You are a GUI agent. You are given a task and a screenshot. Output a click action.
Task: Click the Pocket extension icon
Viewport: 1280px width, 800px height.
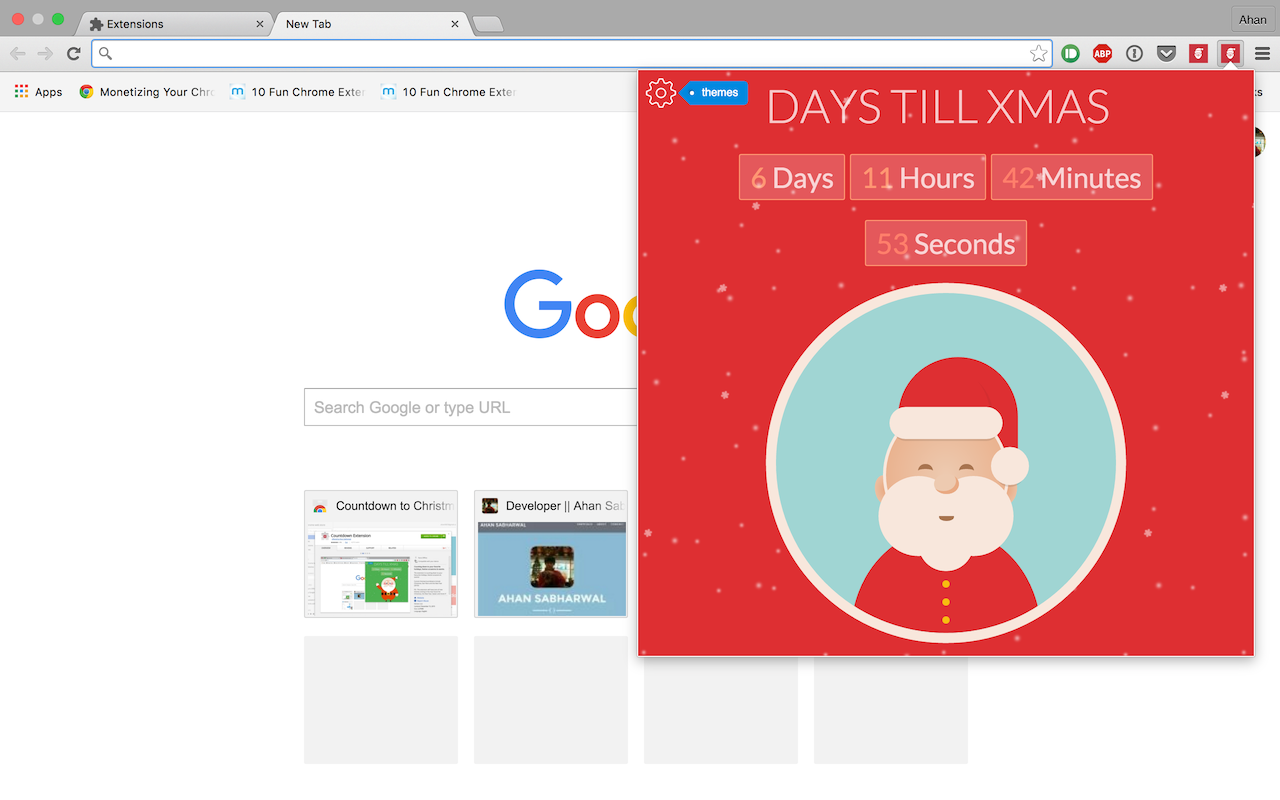tap(1166, 54)
